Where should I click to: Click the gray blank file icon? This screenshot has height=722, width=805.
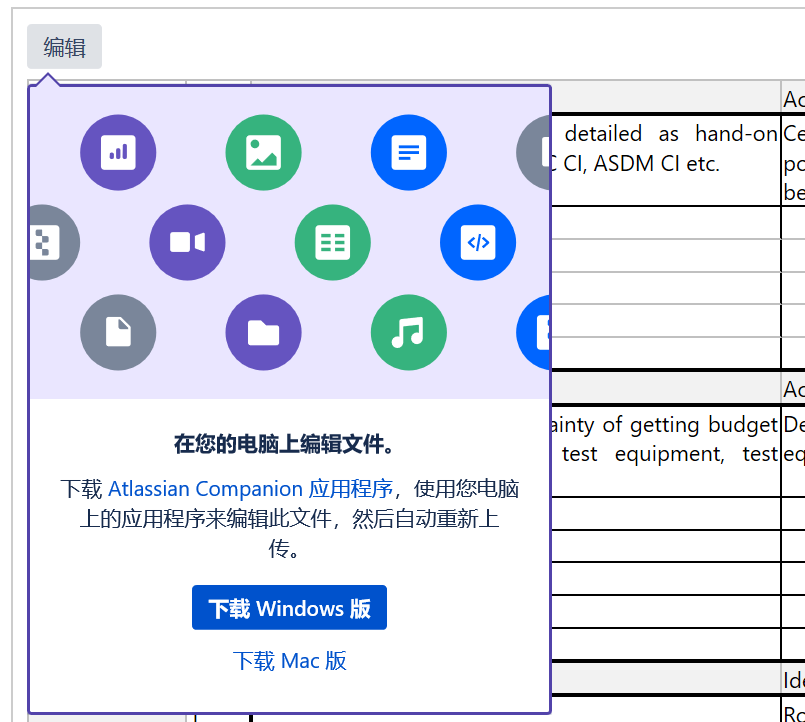pos(118,332)
